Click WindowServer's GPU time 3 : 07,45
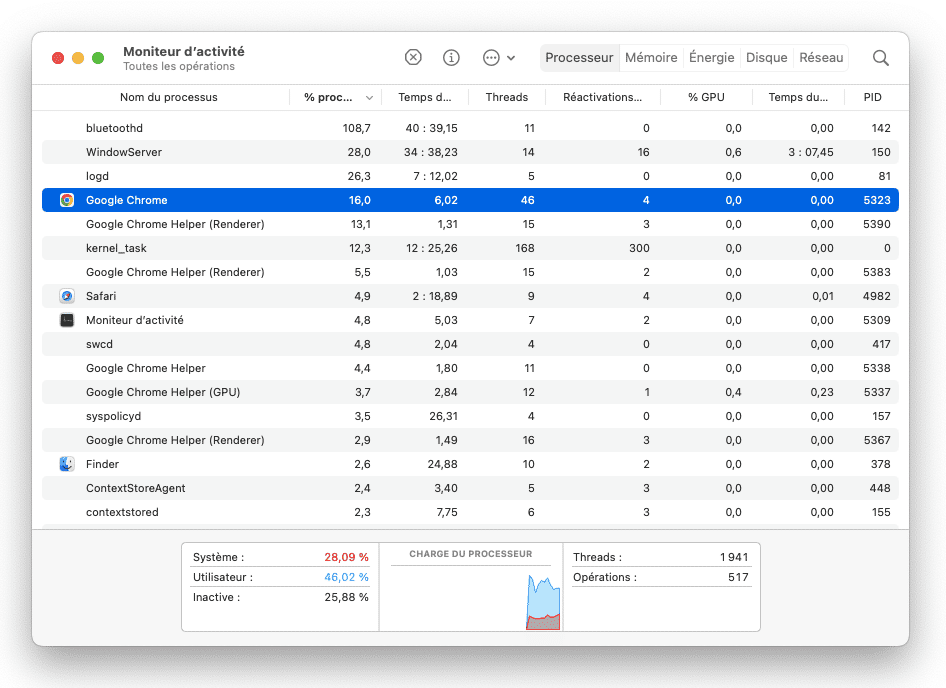Image resolution: width=946 pixels, height=688 pixels. [811, 152]
